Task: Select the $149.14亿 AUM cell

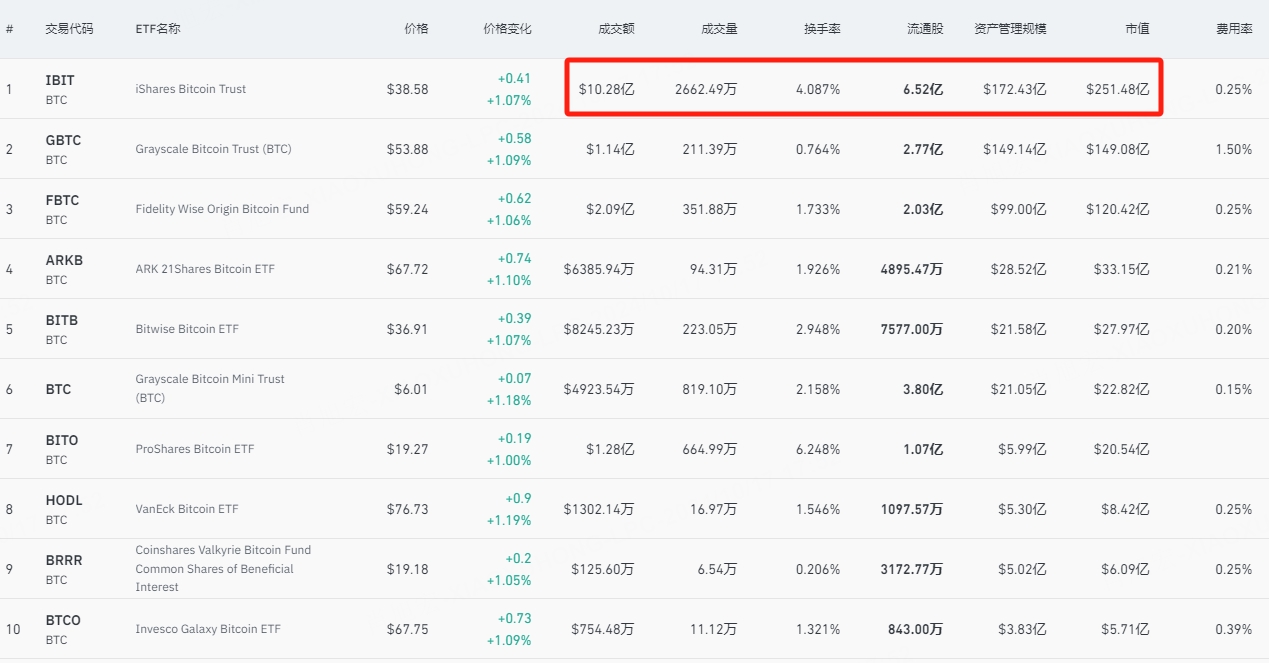Action: coord(1015,149)
